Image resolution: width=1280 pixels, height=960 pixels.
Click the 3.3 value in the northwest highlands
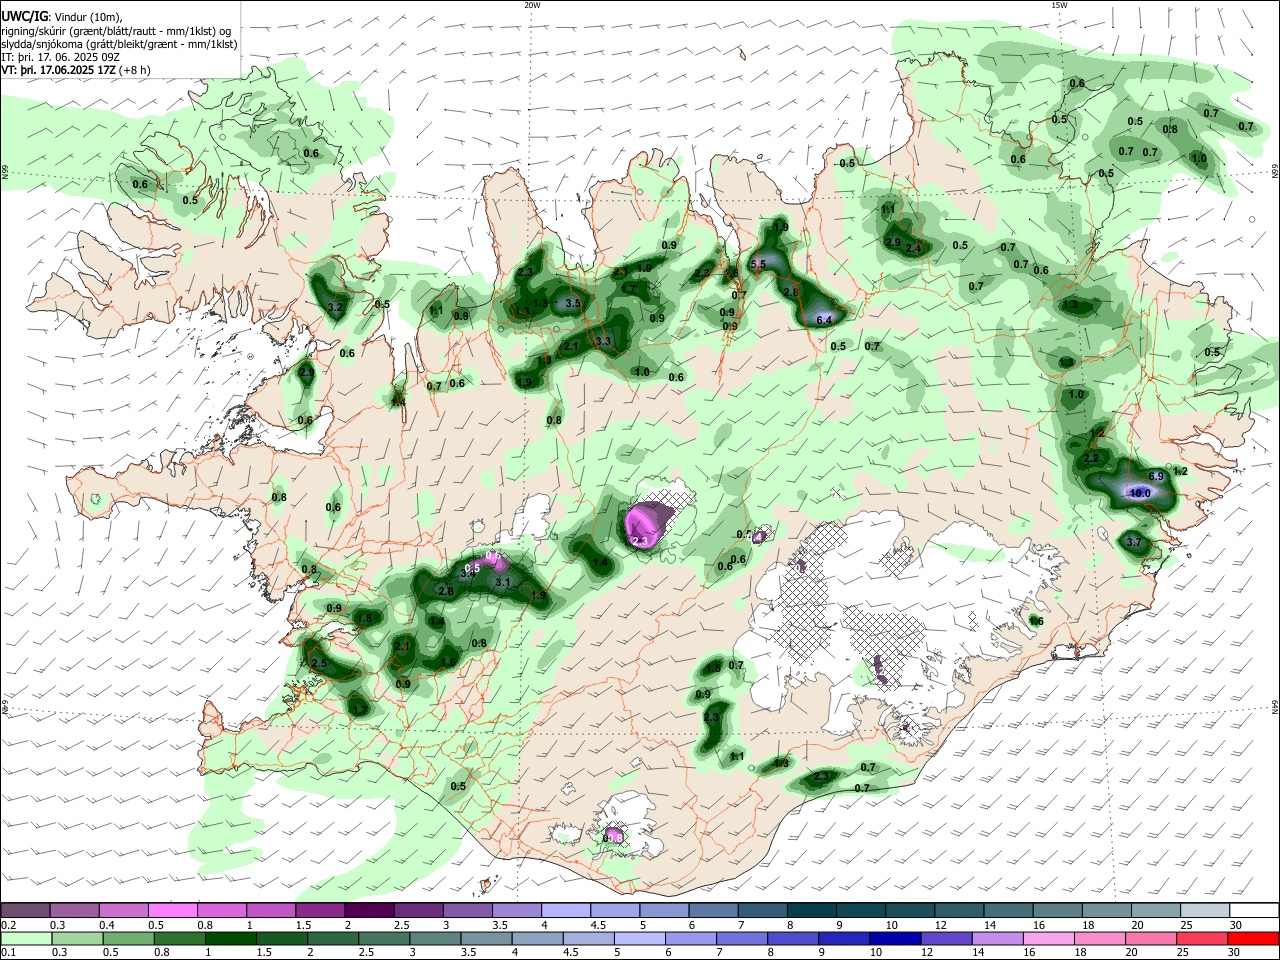(x=603, y=342)
